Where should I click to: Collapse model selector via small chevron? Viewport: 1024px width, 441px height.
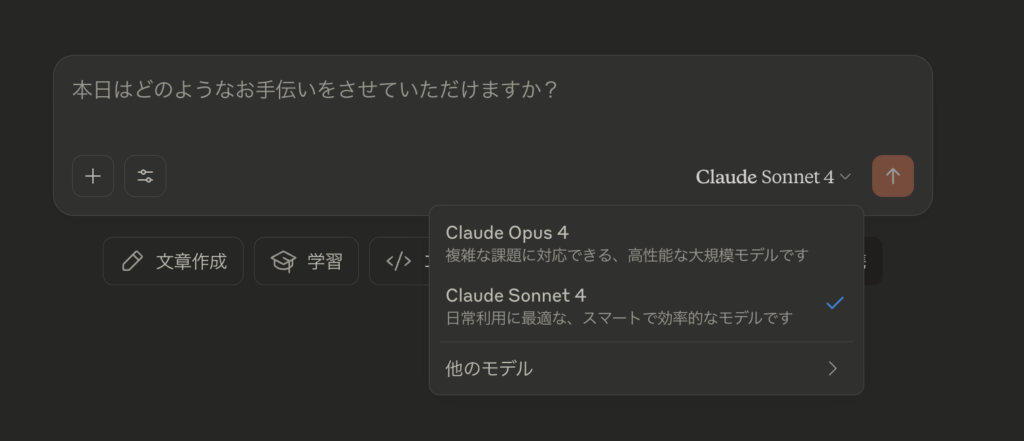click(845, 176)
